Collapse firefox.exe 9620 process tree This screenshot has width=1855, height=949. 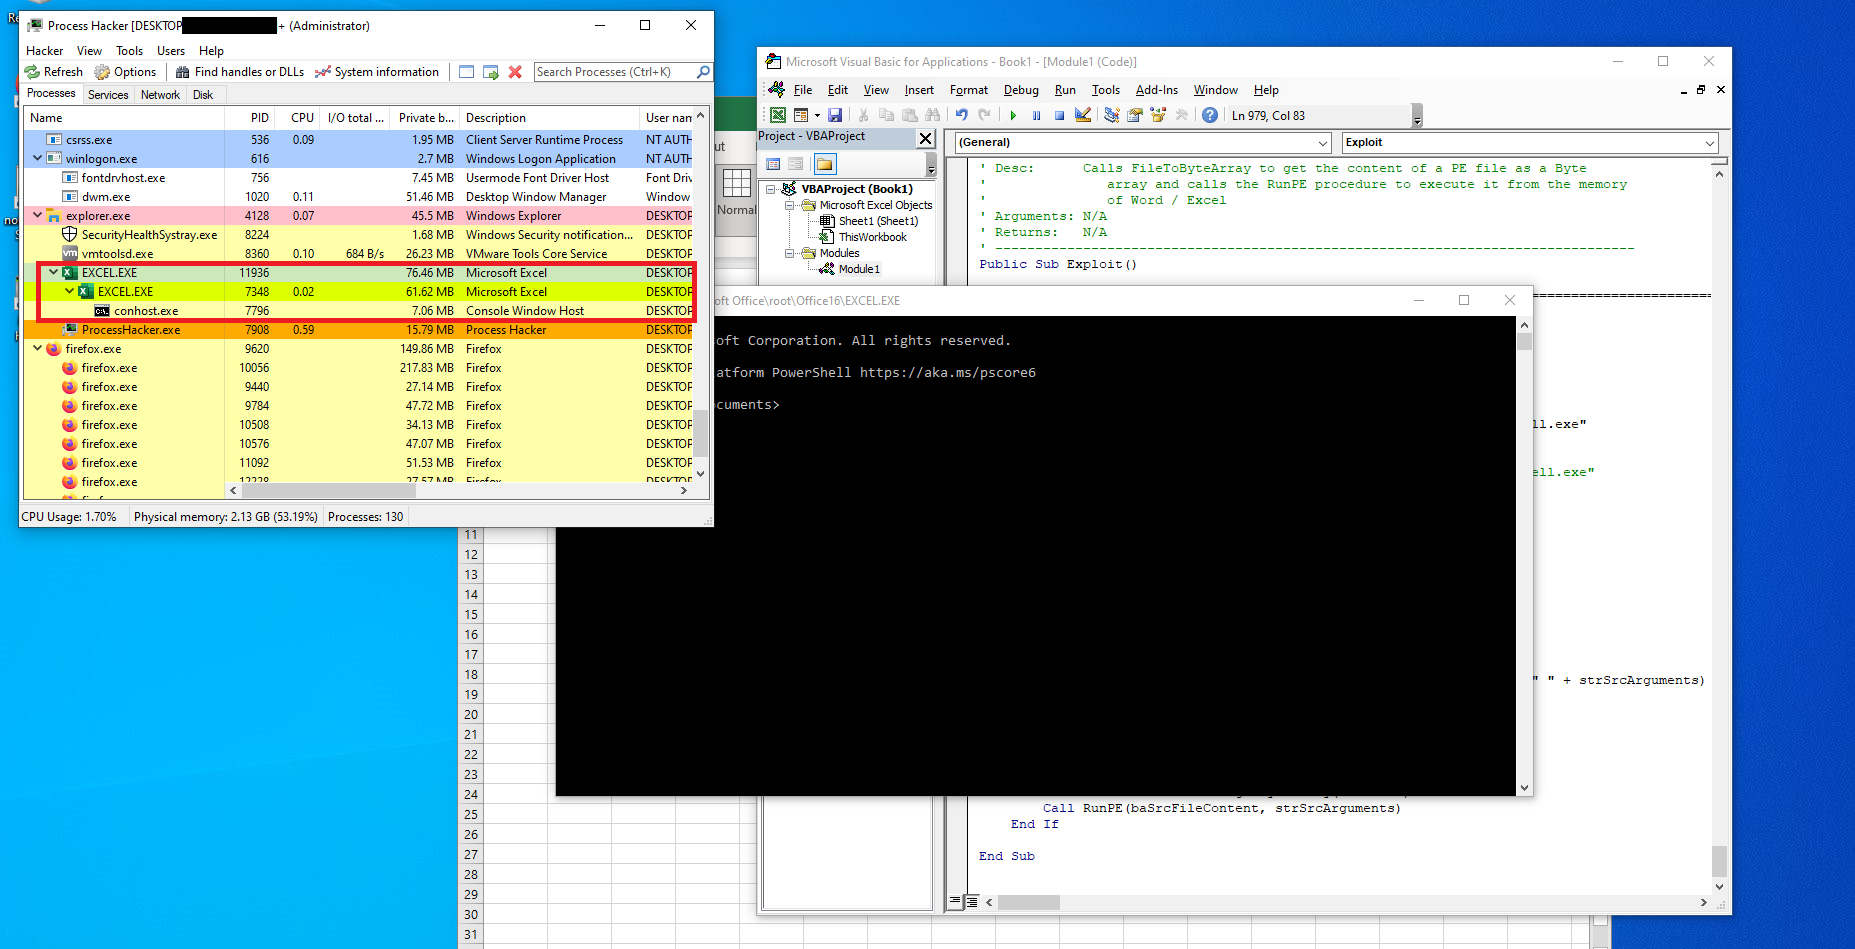tap(38, 348)
